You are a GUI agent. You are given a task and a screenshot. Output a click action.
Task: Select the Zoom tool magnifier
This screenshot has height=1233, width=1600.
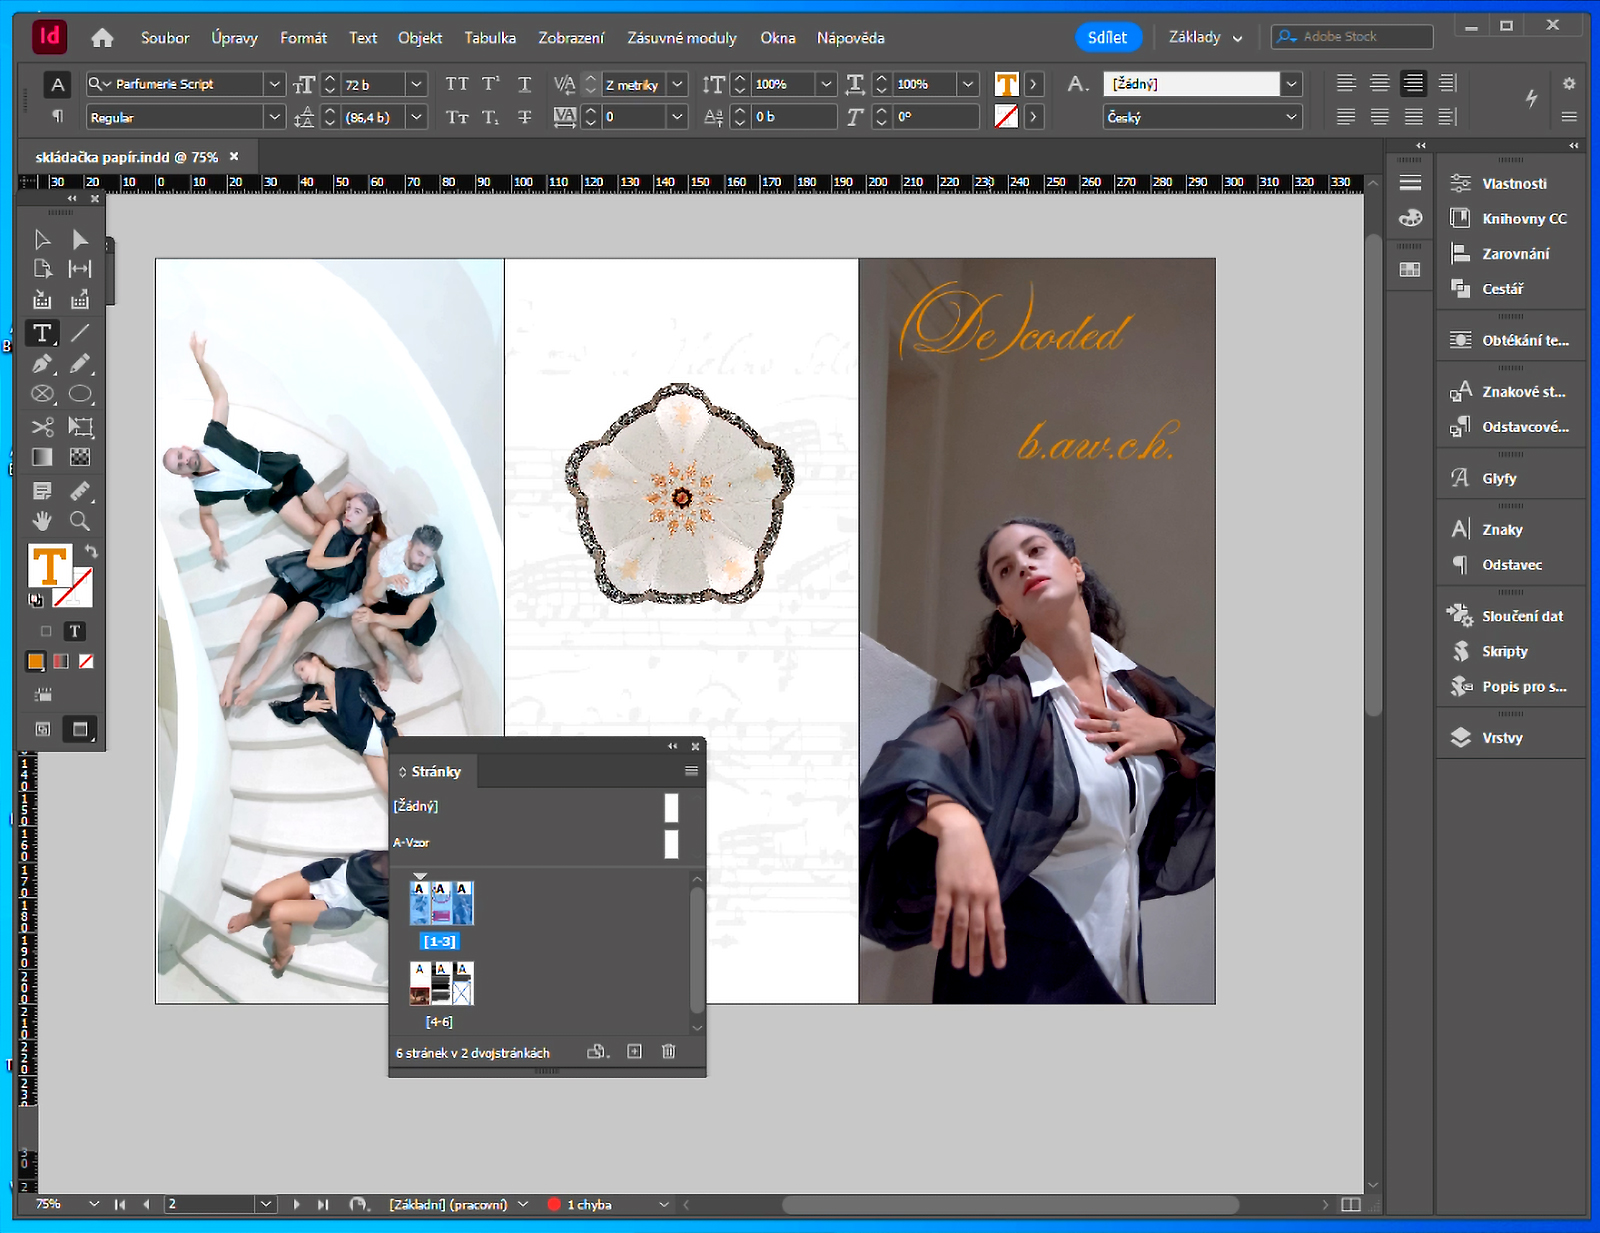80,521
